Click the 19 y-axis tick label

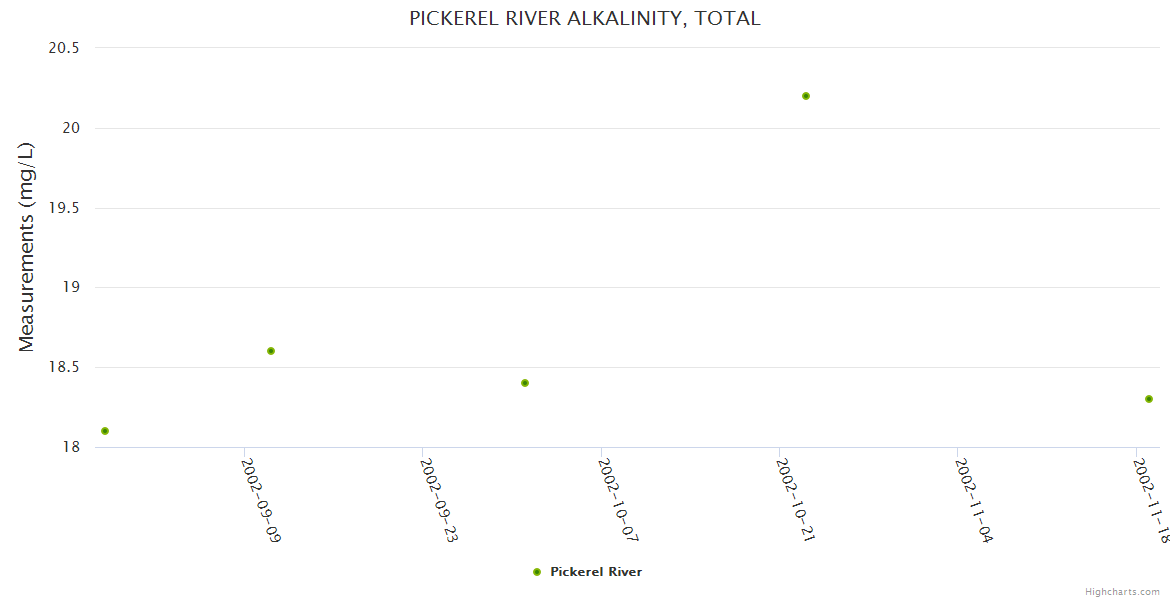coord(72,288)
